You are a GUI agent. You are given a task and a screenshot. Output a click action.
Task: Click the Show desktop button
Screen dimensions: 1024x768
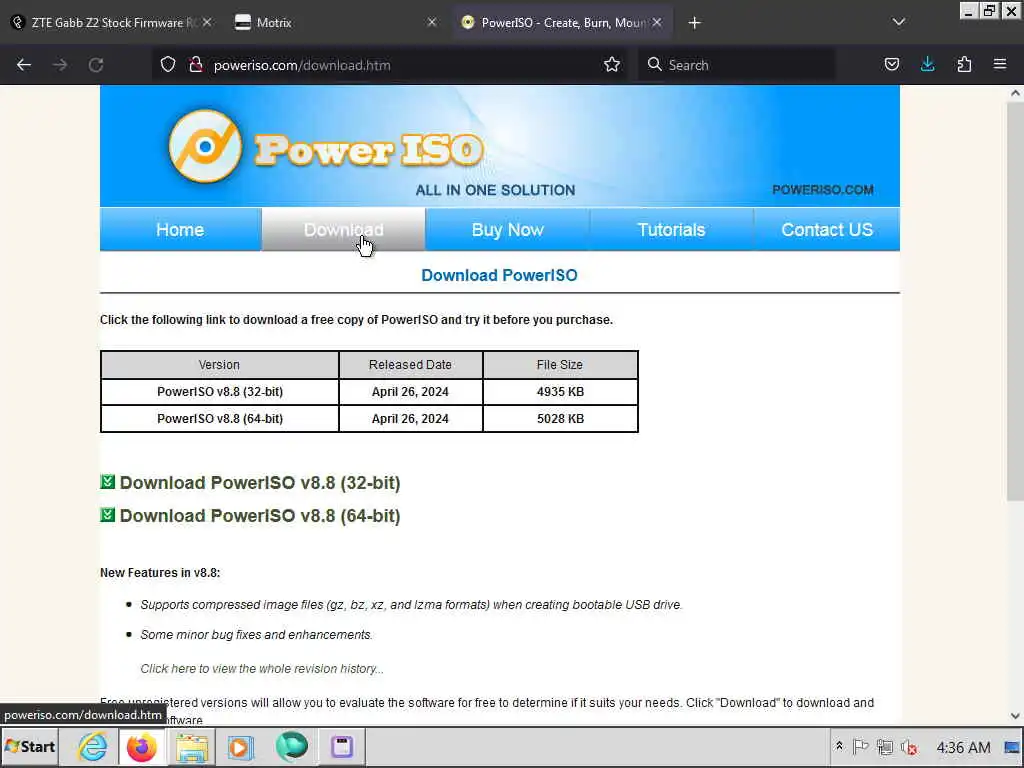(1012, 747)
